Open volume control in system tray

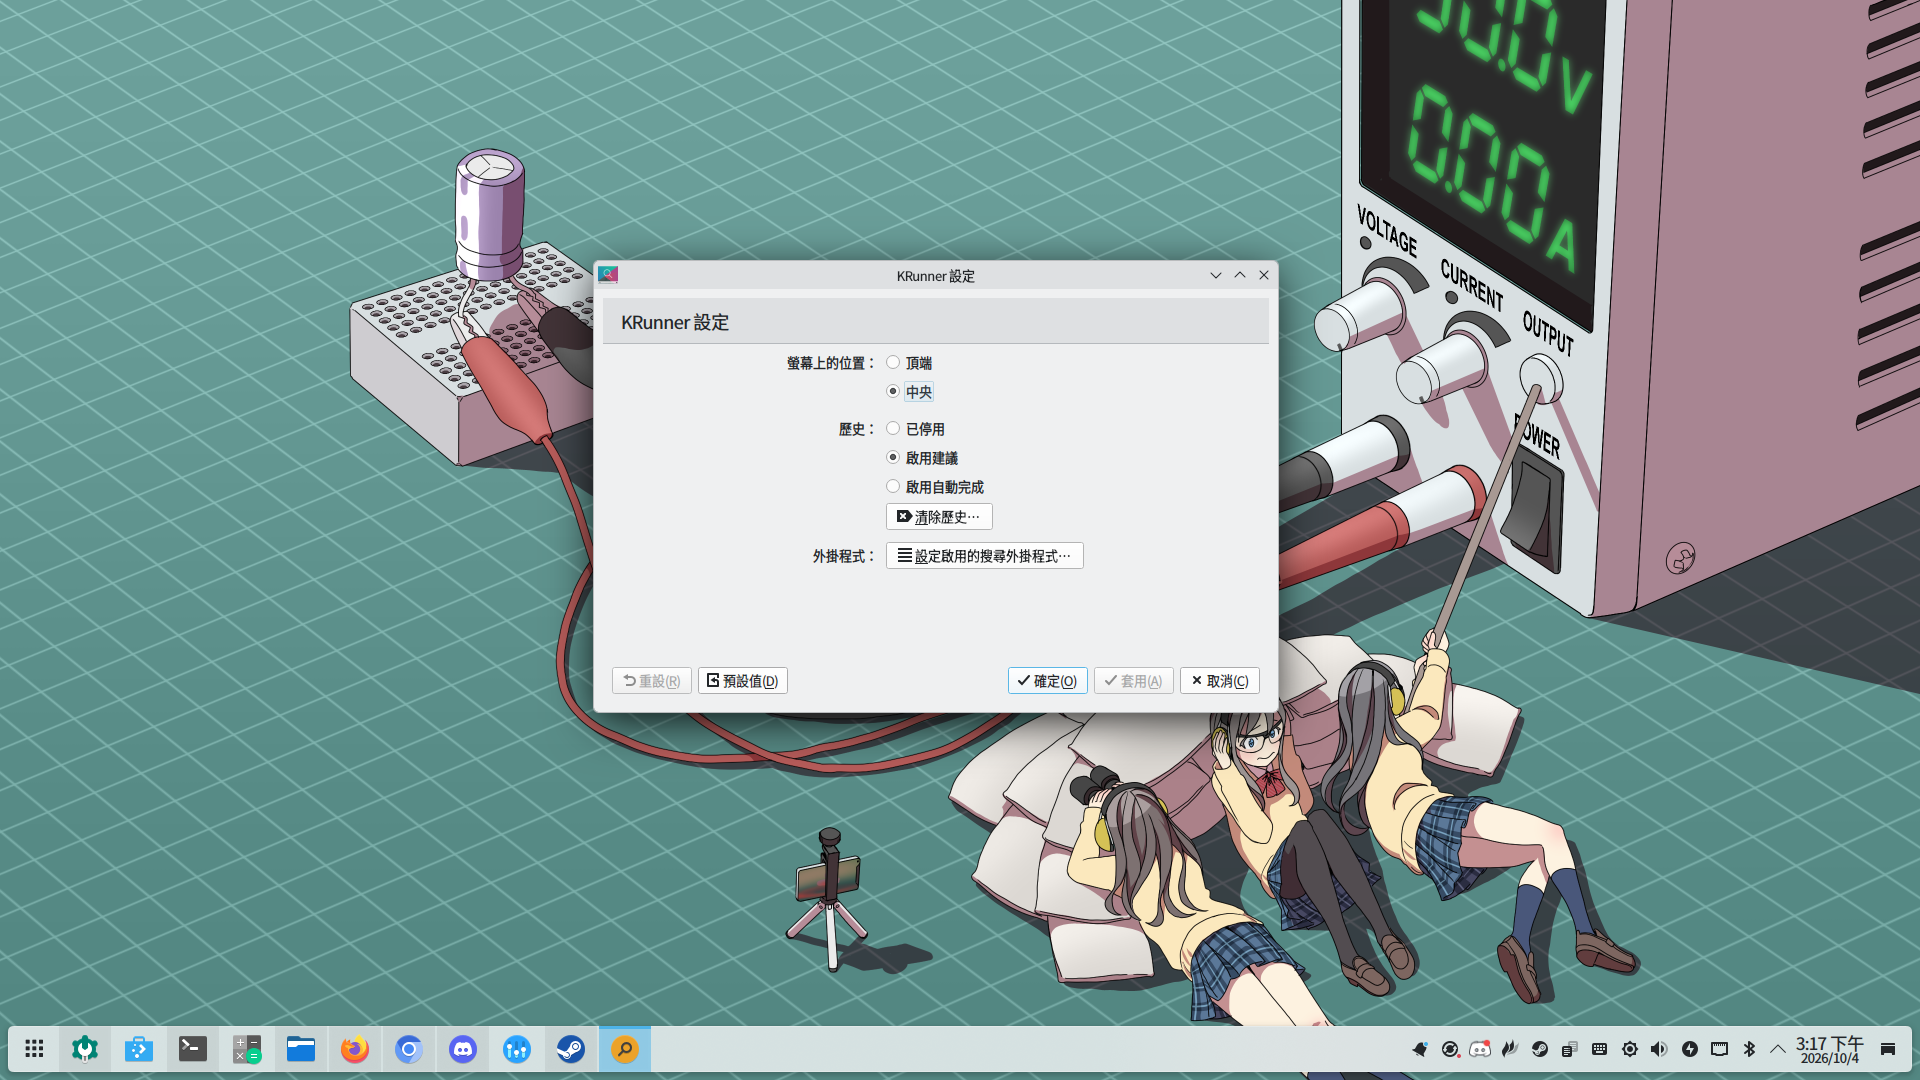[x=1659, y=1049]
